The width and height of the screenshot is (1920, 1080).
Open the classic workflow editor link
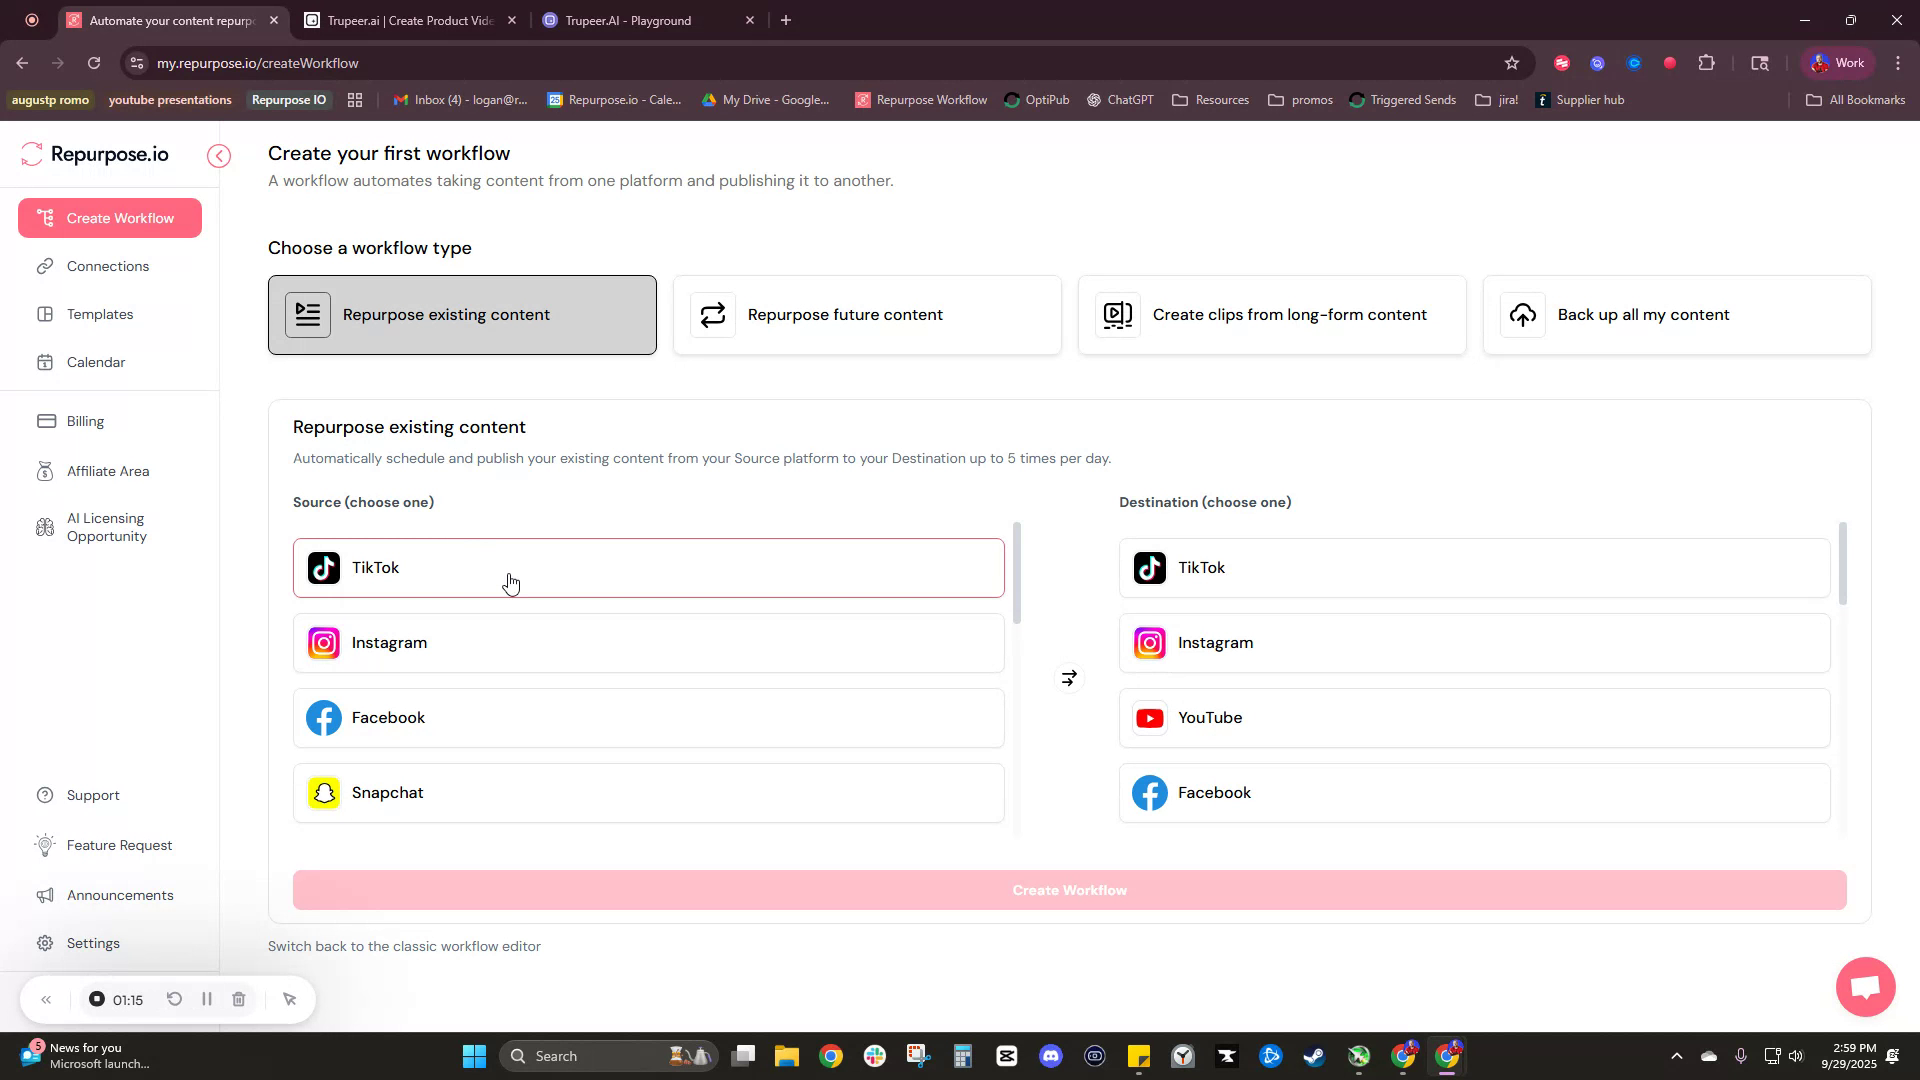click(404, 946)
